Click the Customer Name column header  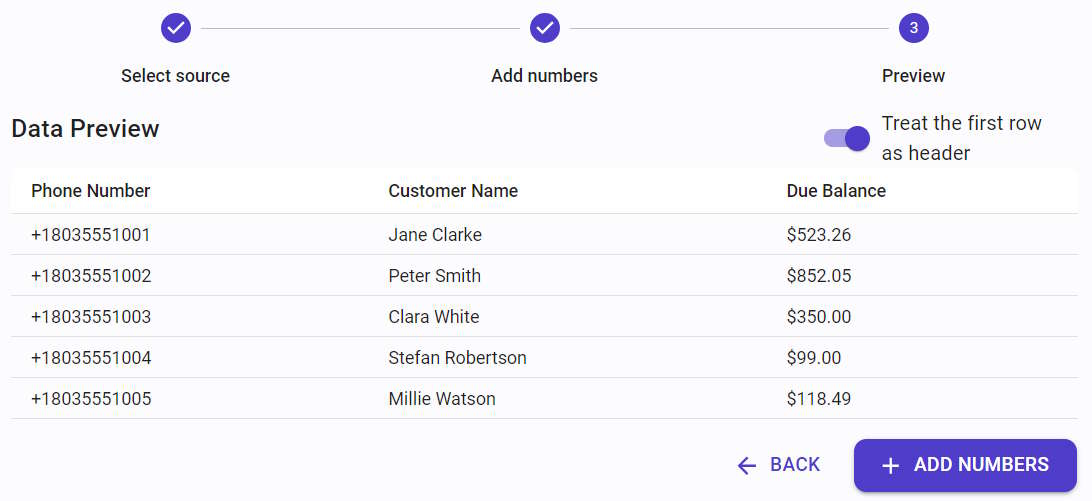(x=453, y=191)
